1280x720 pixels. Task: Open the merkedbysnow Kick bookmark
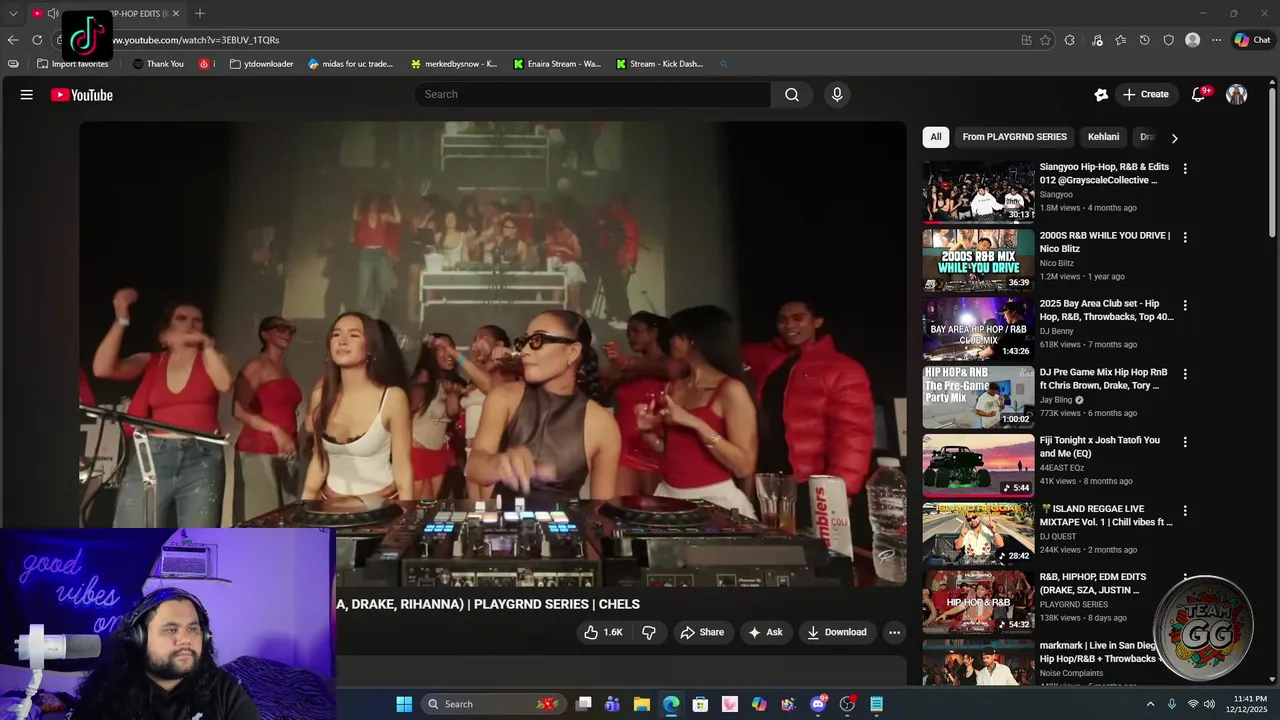tap(453, 64)
